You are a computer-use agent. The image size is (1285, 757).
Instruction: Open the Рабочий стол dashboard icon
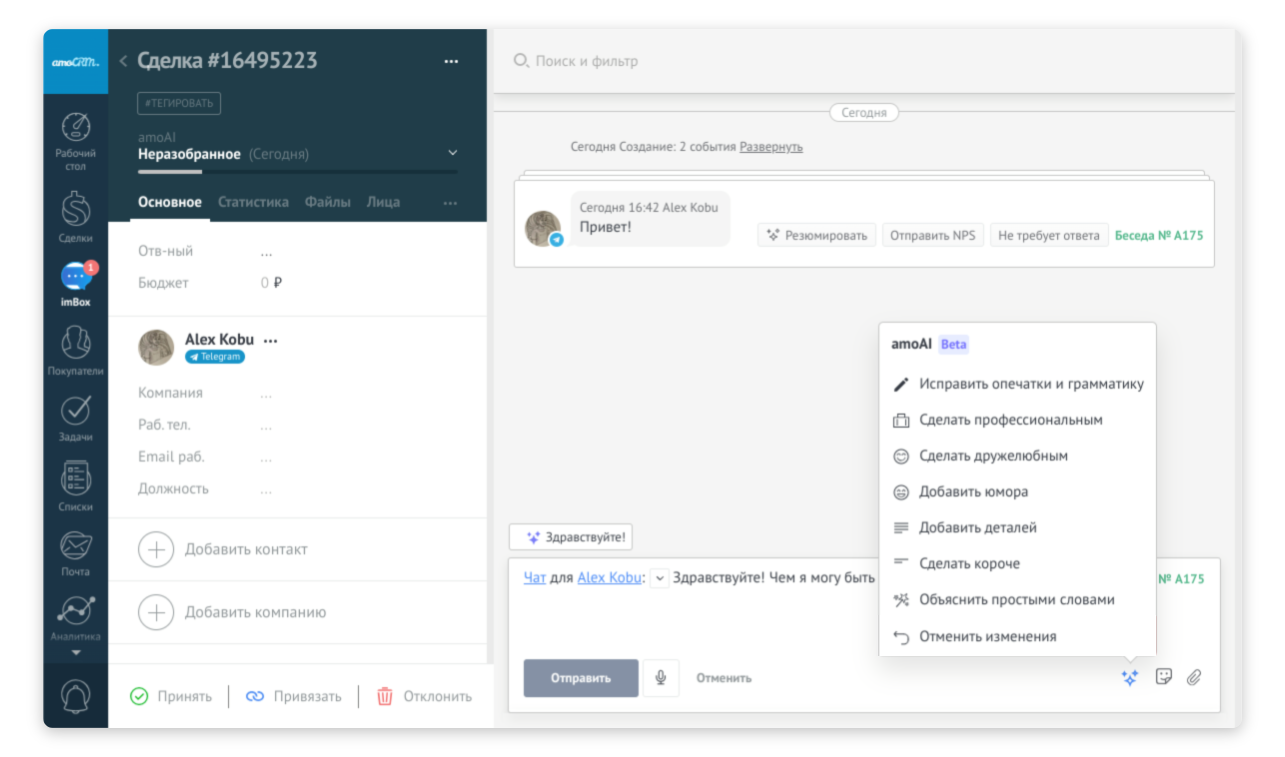76,130
